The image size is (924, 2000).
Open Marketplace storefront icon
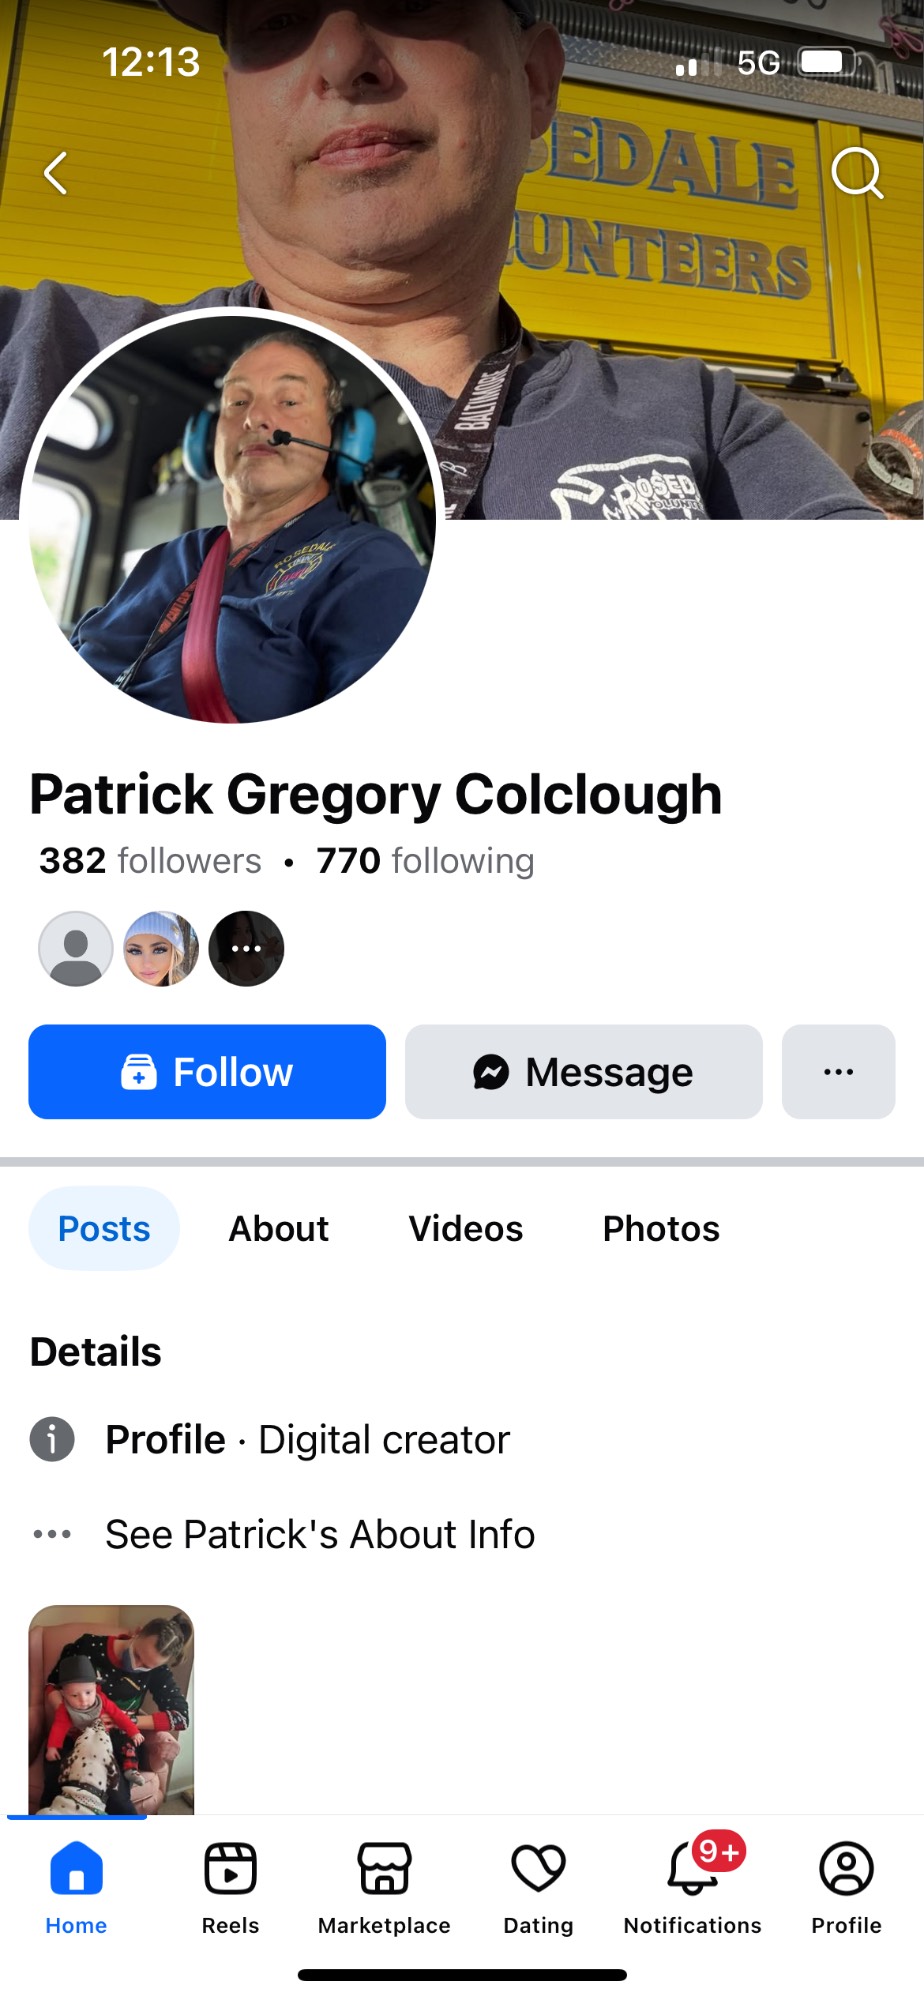pyautogui.click(x=384, y=1868)
